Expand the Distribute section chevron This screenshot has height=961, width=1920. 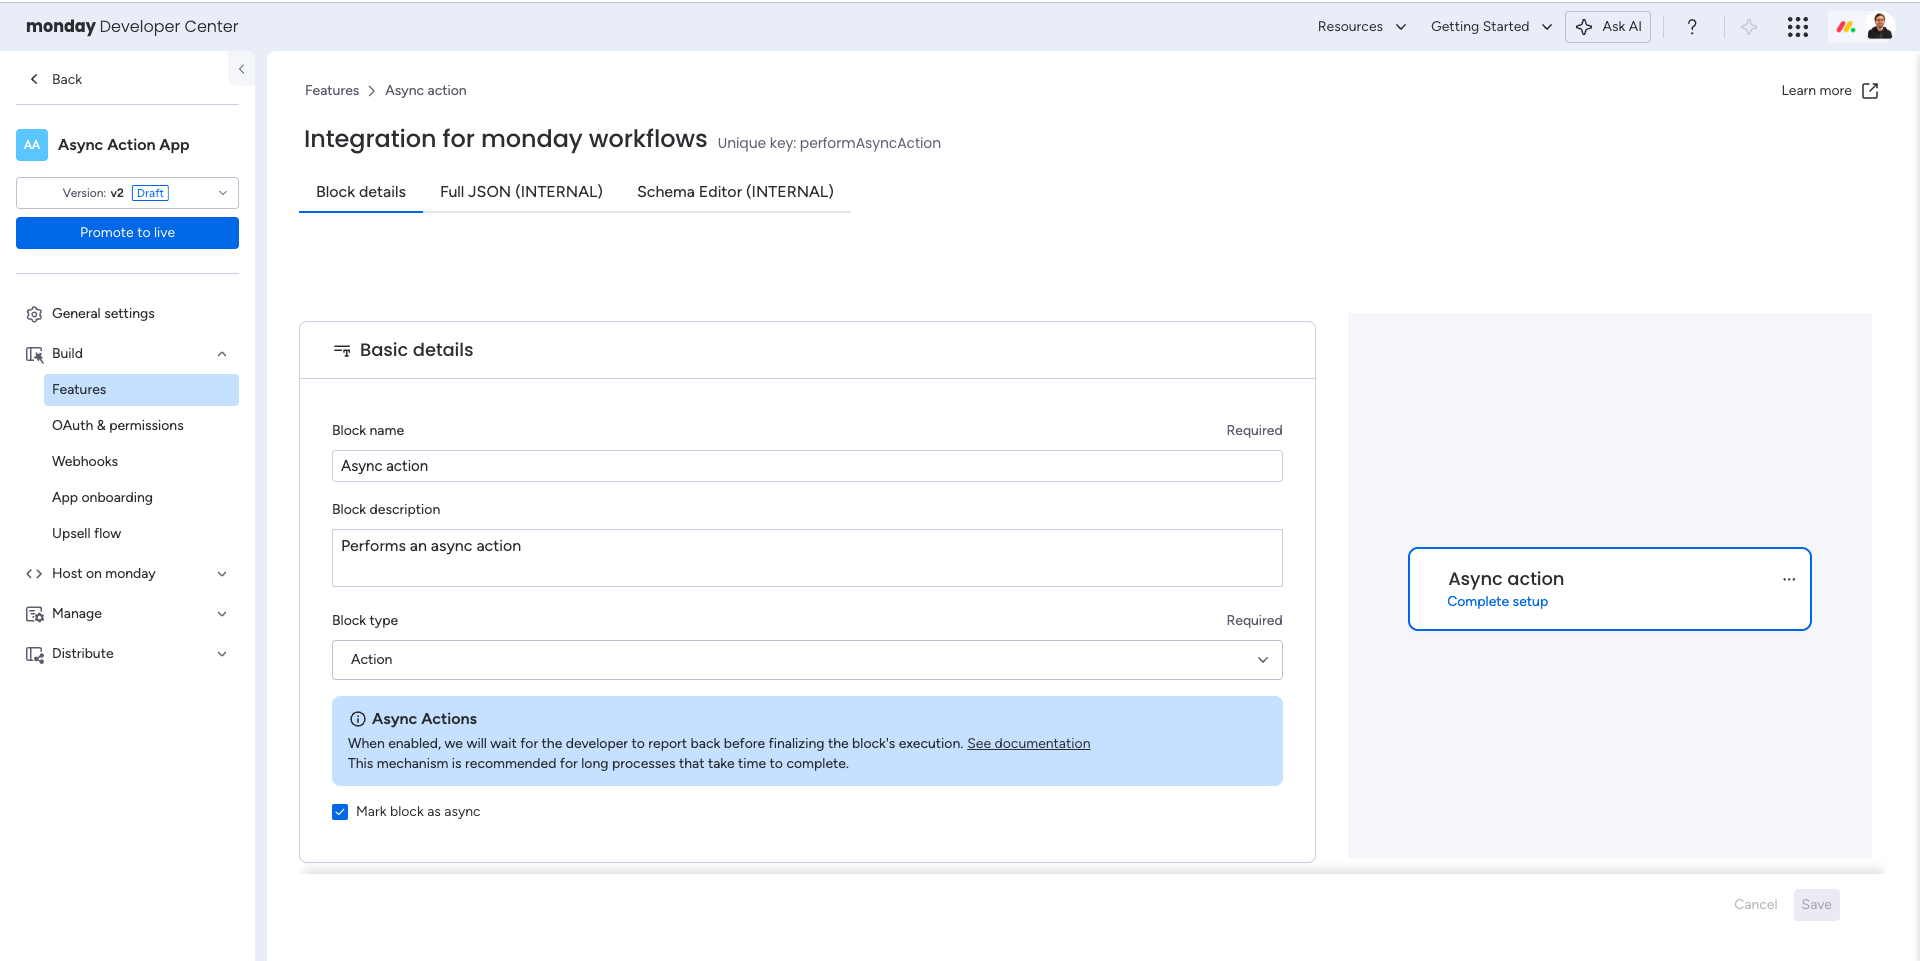point(222,654)
